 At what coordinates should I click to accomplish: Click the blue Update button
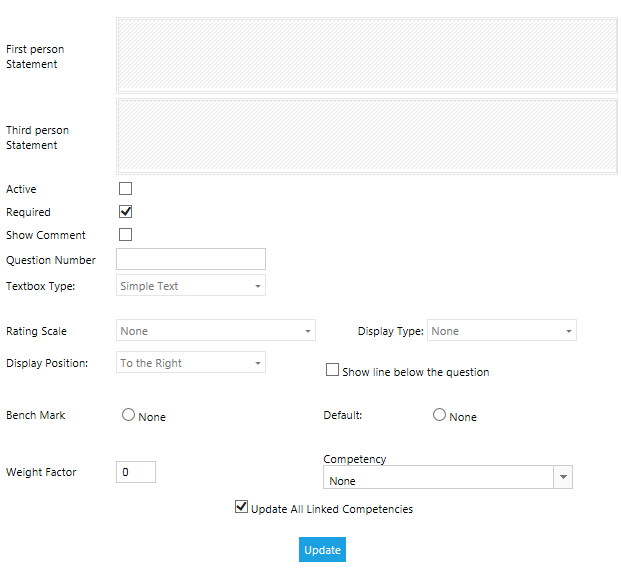coord(322,550)
